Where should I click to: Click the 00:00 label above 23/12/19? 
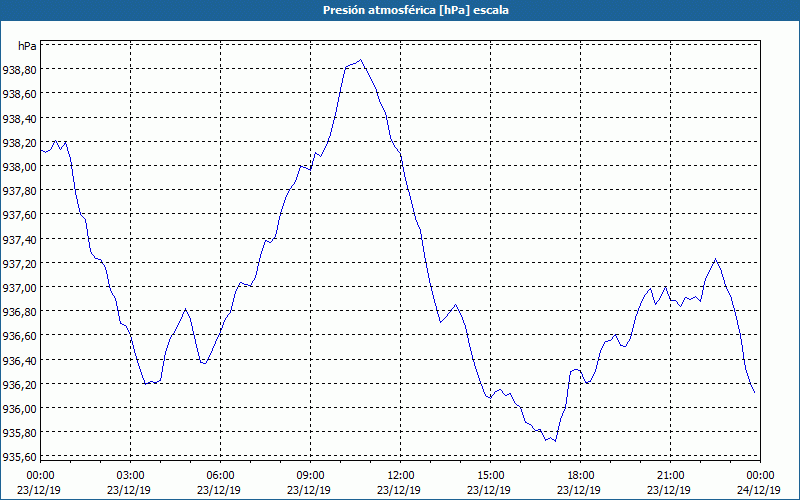tap(41, 476)
